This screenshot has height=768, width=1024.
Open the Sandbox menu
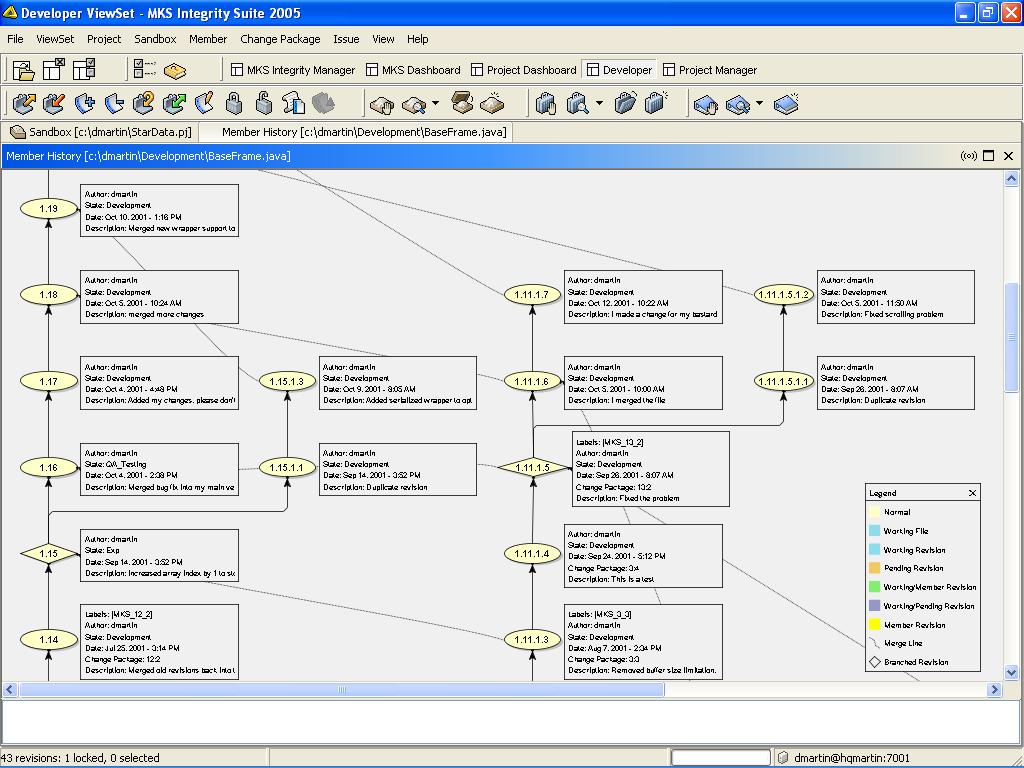click(155, 39)
